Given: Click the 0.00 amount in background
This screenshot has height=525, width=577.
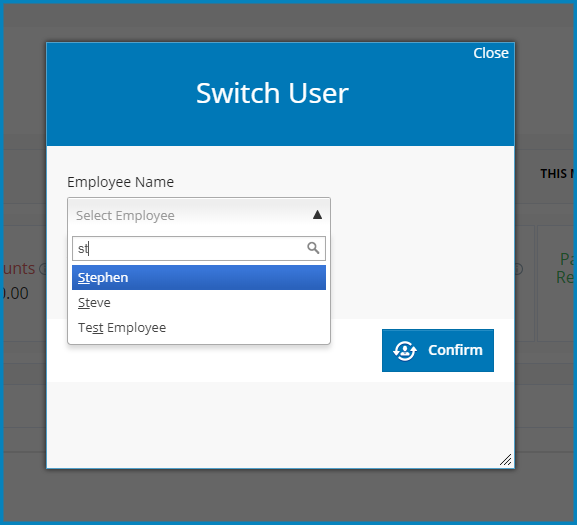Looking at the screenshot, I should click(15, 293).
